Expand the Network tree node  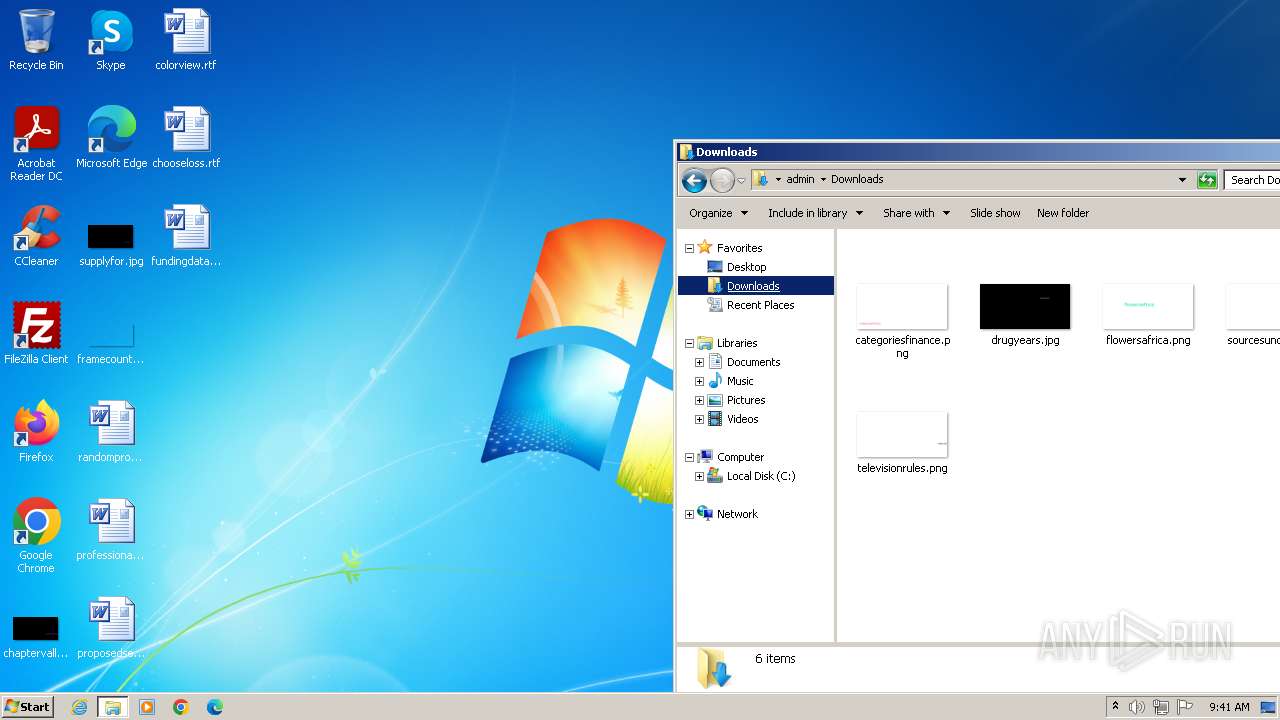point(689,514)
